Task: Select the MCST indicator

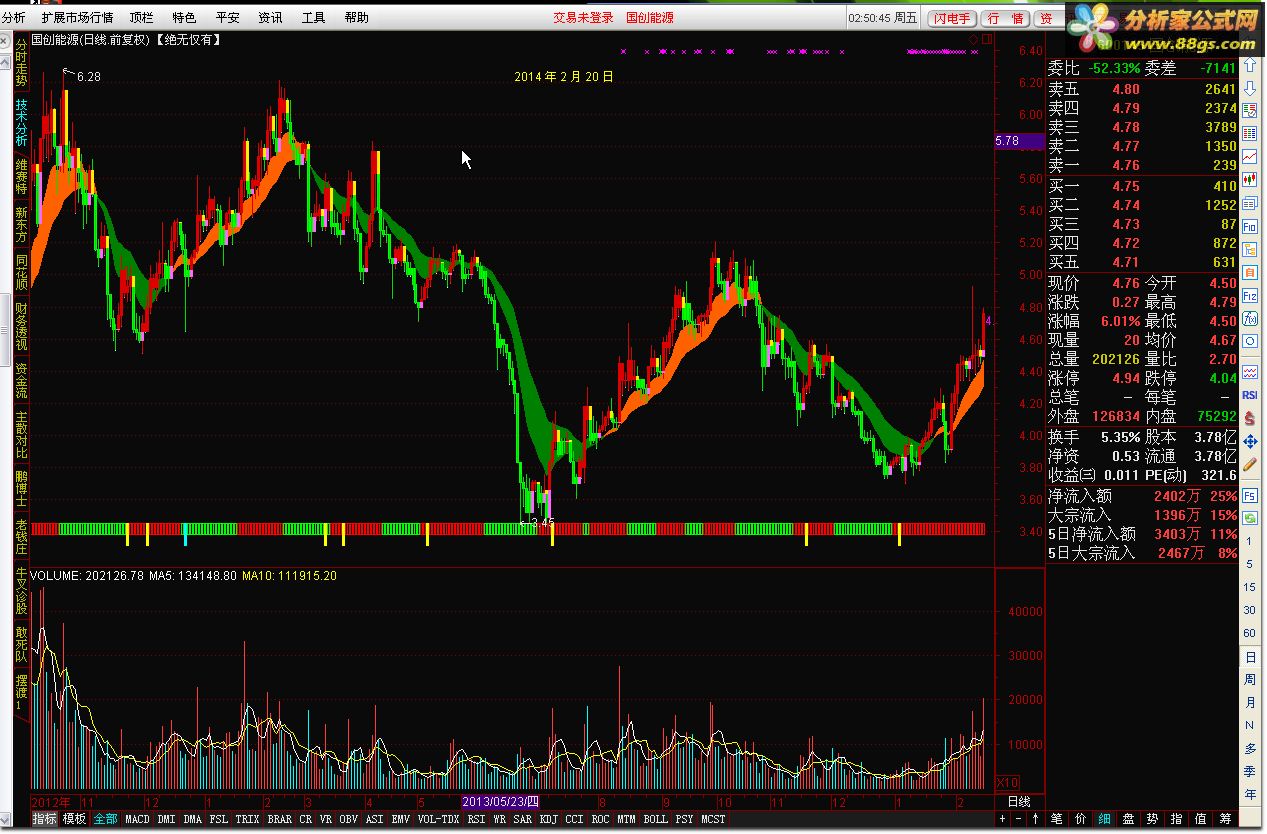Action: [x=713, y=819]
